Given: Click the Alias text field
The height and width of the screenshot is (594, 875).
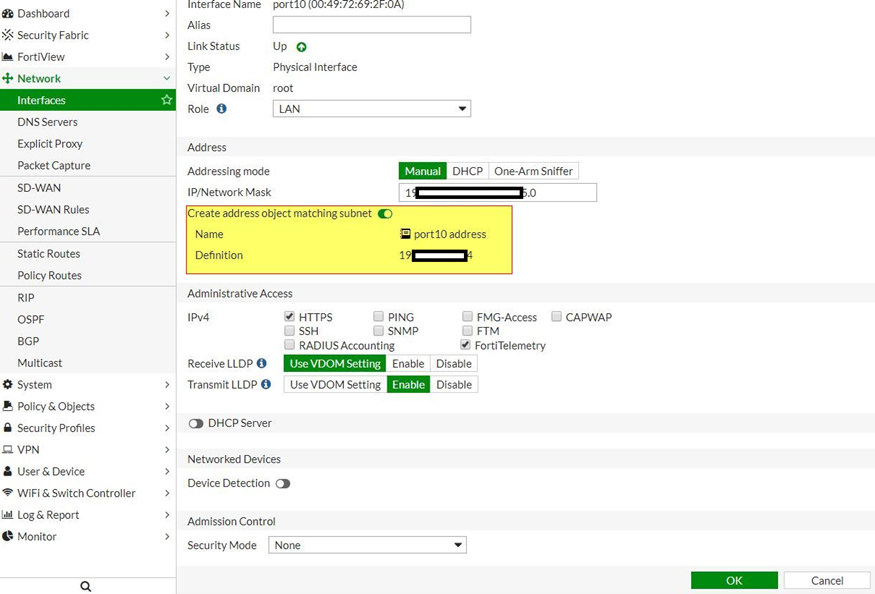Looking at the screenshot, I should (x=372, y=25).
